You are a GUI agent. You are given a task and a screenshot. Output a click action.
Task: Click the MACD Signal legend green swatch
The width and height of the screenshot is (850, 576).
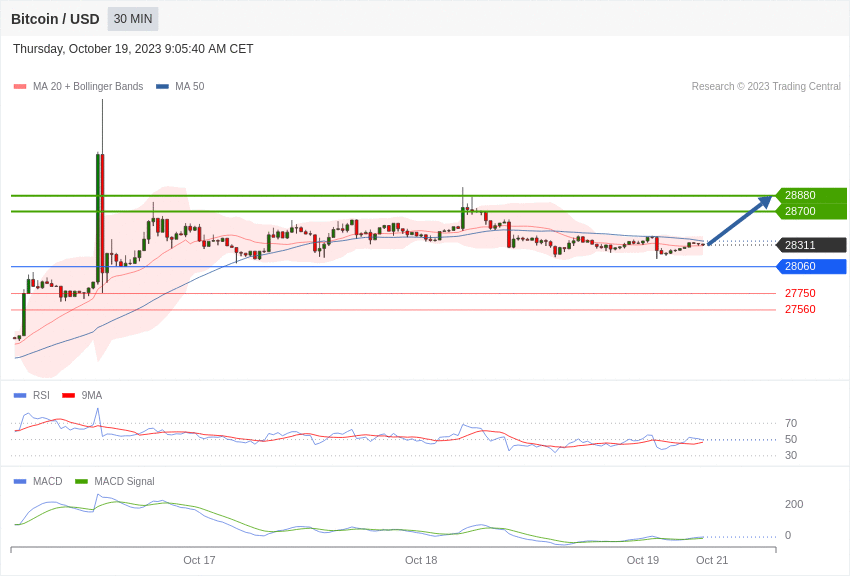pyautogui.click(x=81, y=482)
